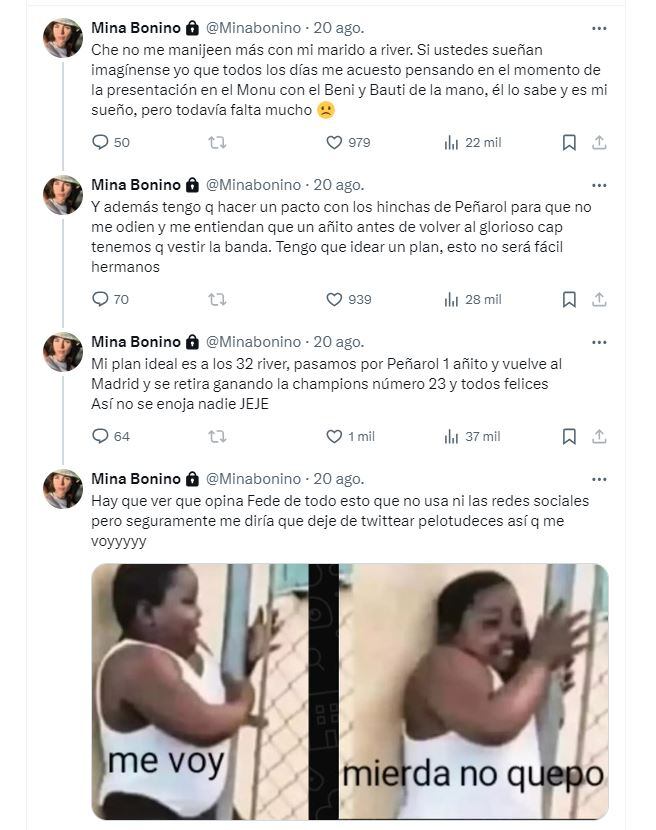656x830 pixels.
Task: Open reply box on the 64-reply tweet
Action: [x=100, y=436]
